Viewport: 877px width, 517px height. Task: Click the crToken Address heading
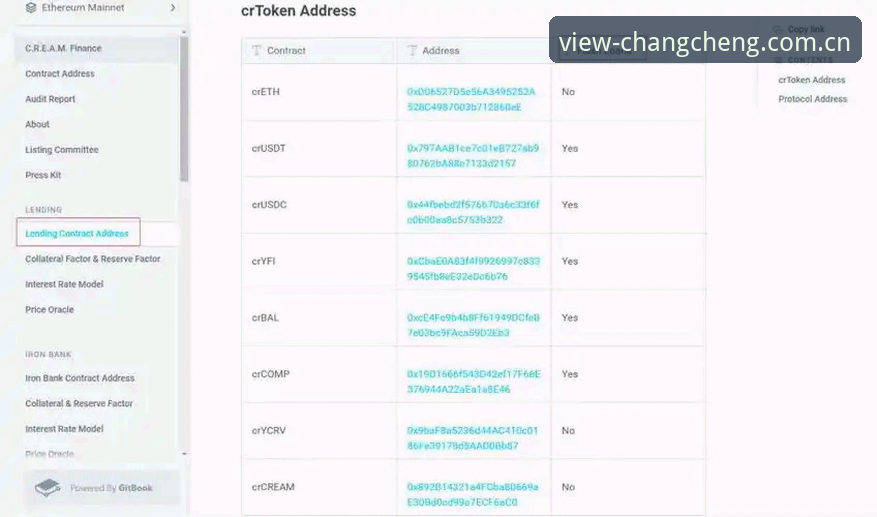click(x=298, y=11)
